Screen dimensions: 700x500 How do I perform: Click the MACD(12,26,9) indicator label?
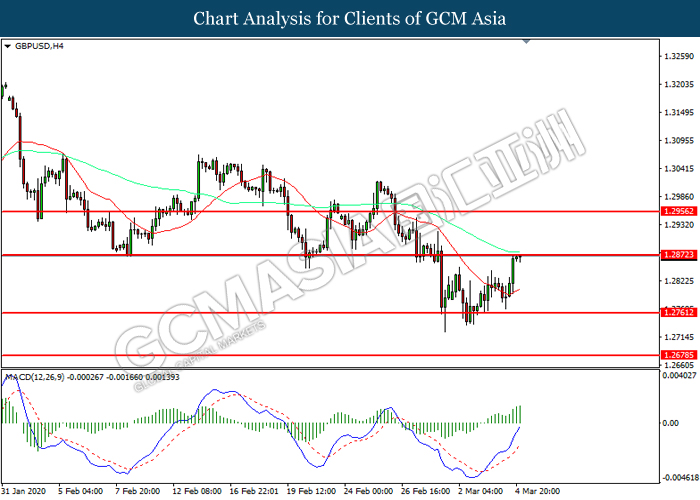pyautogui.click(x=92, y=377)
